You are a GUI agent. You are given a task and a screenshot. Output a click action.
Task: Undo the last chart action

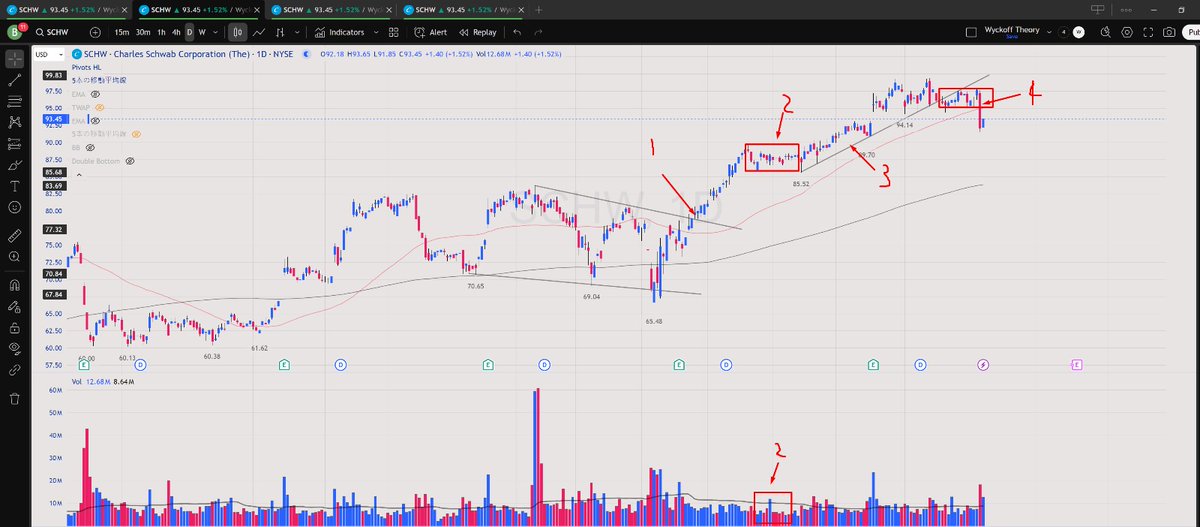pos(517,32)
